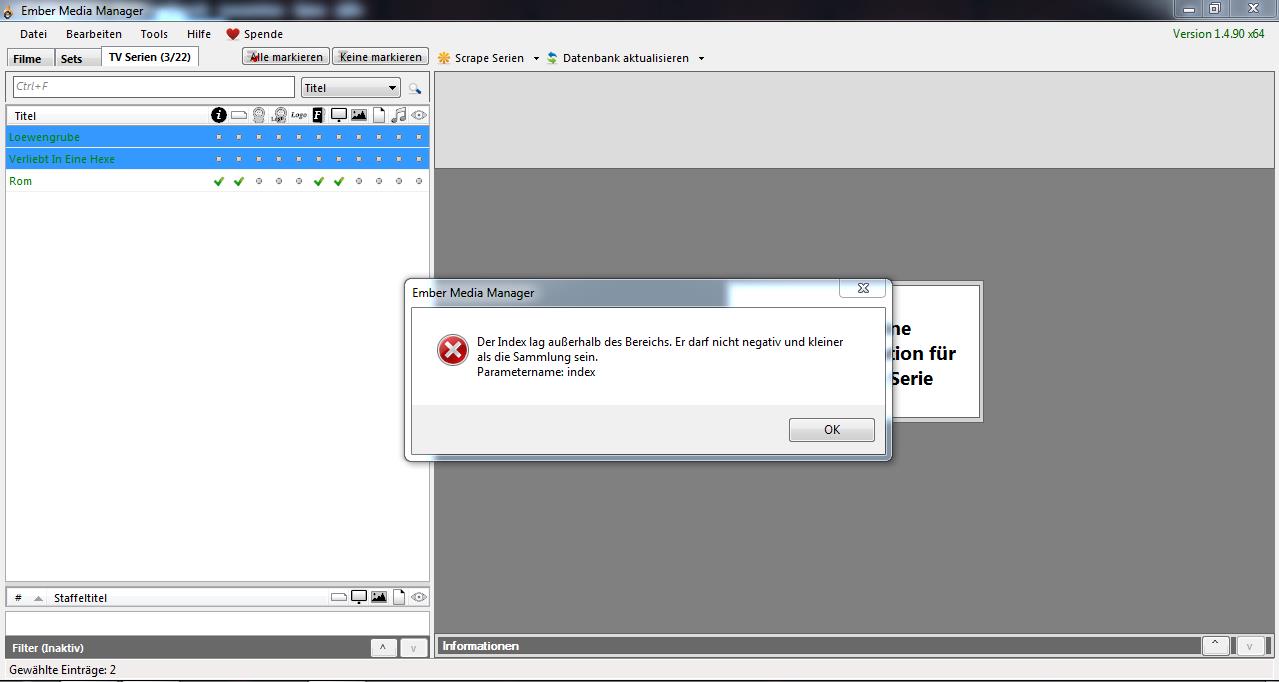Expand the Filter panel with the up arrow
This screenshot has height=682, width=1279.
tap(383, 648)
